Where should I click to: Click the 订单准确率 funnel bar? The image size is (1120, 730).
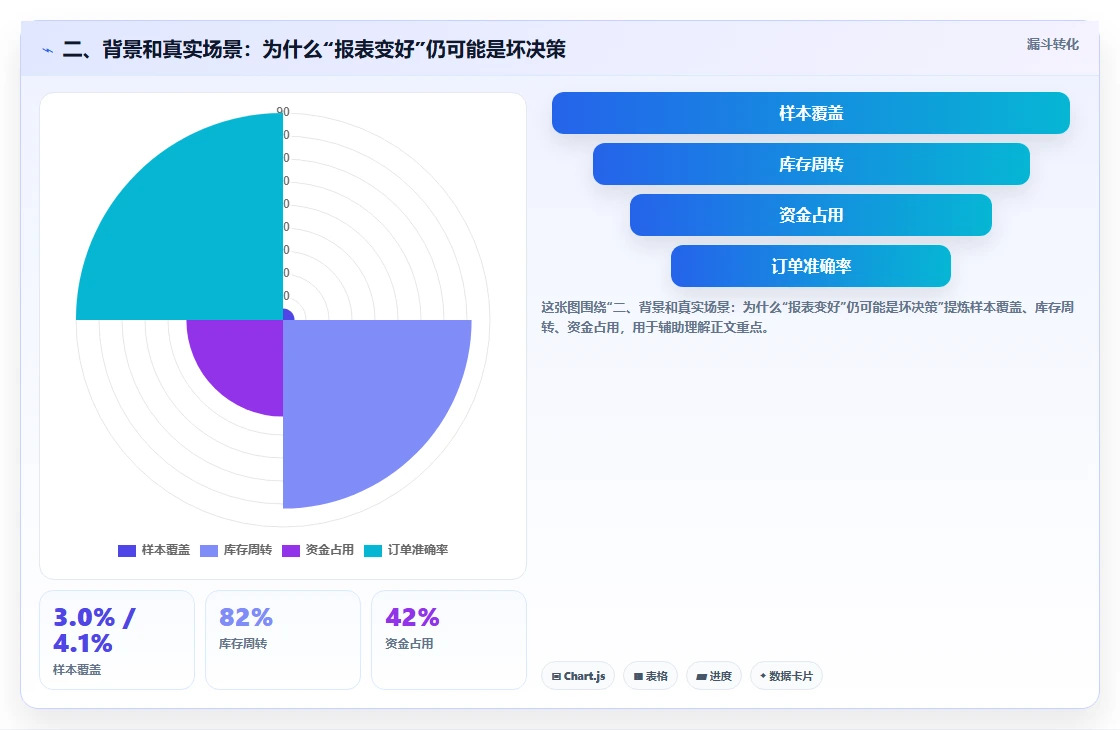(x=811, y=266)
